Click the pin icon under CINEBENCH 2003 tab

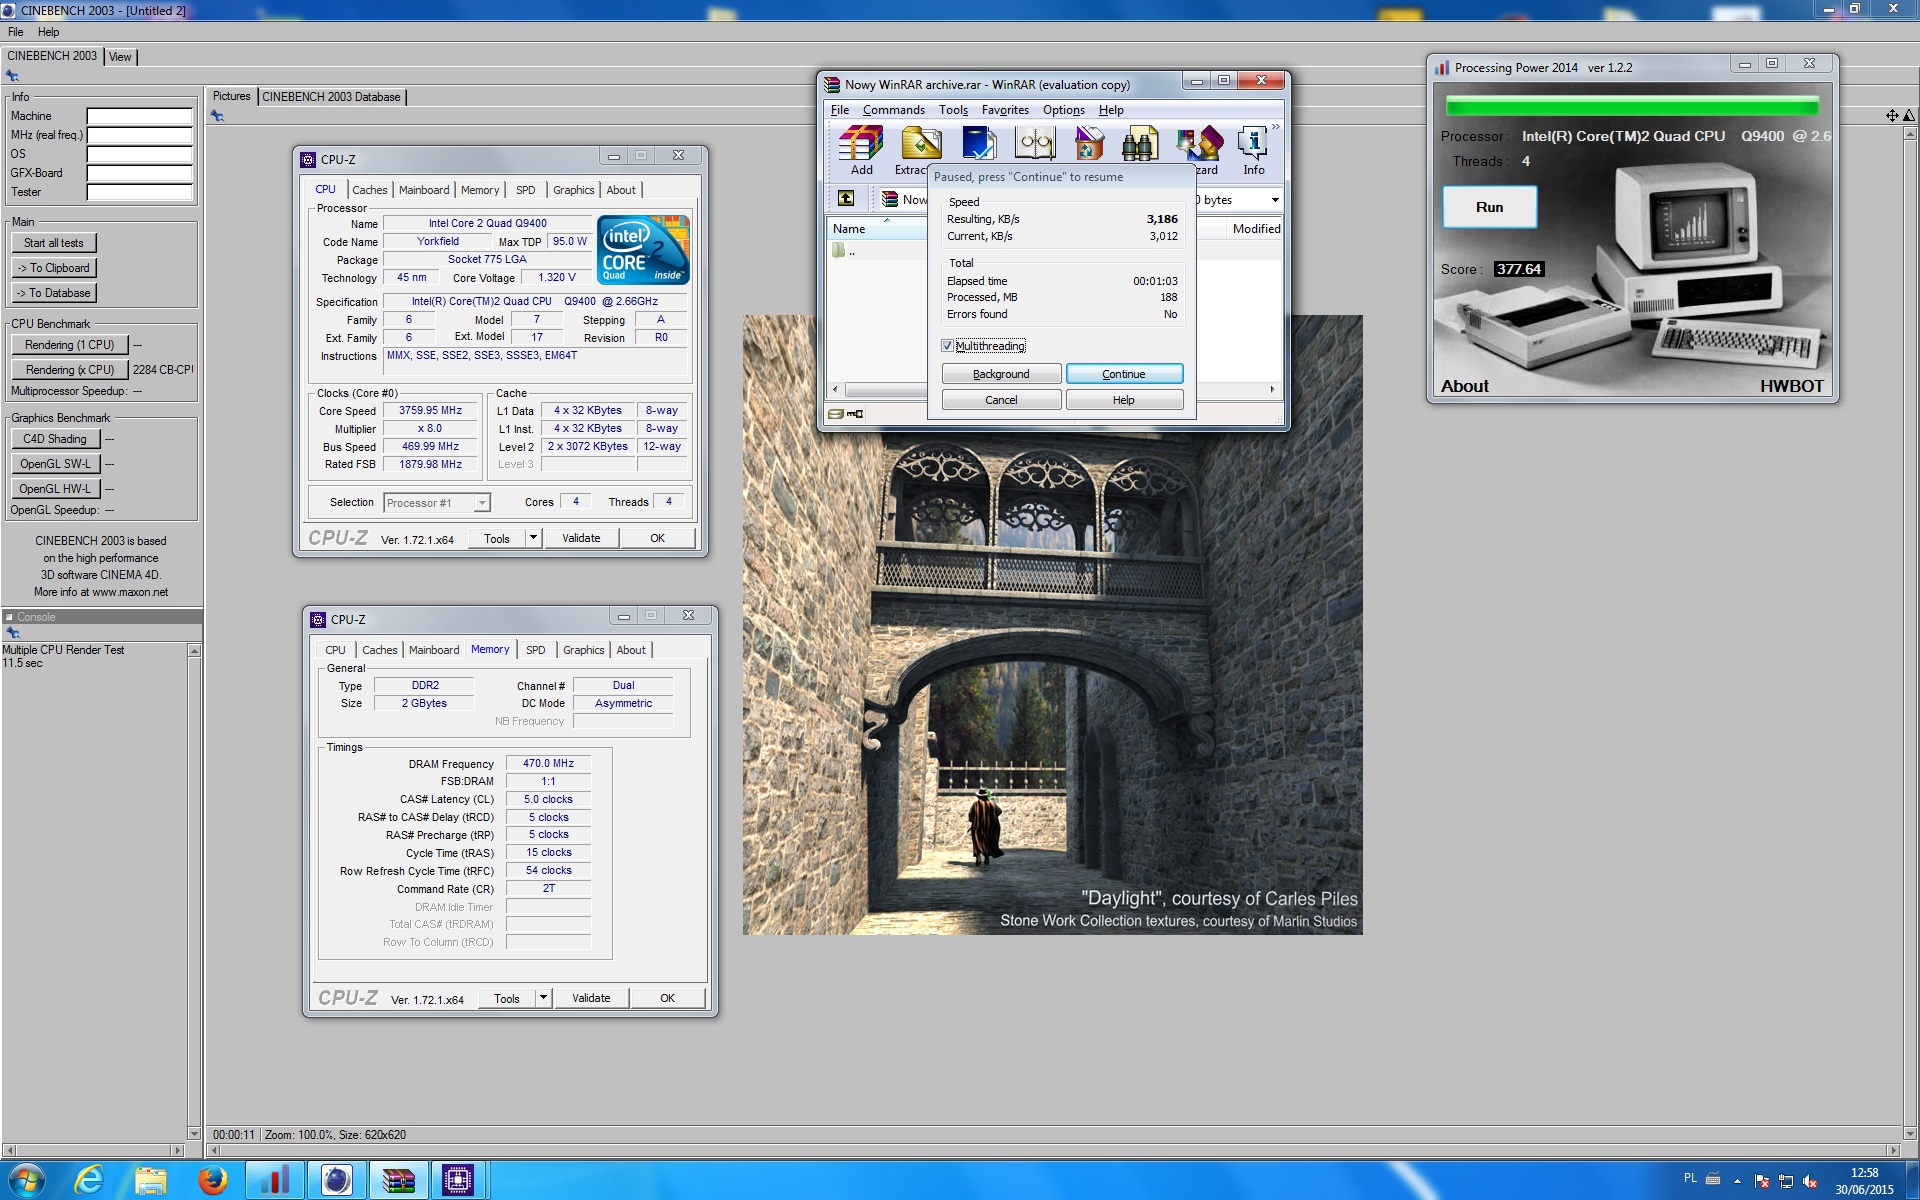click(12, 76)
